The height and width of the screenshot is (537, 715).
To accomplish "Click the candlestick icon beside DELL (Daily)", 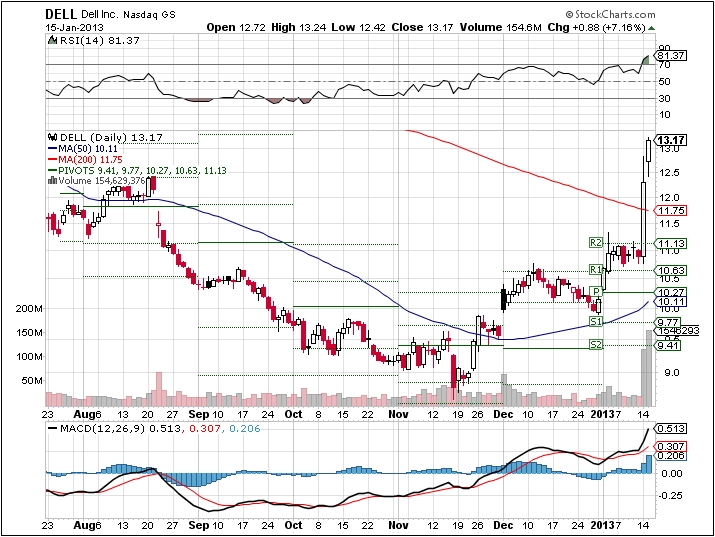I will [52, 137].
